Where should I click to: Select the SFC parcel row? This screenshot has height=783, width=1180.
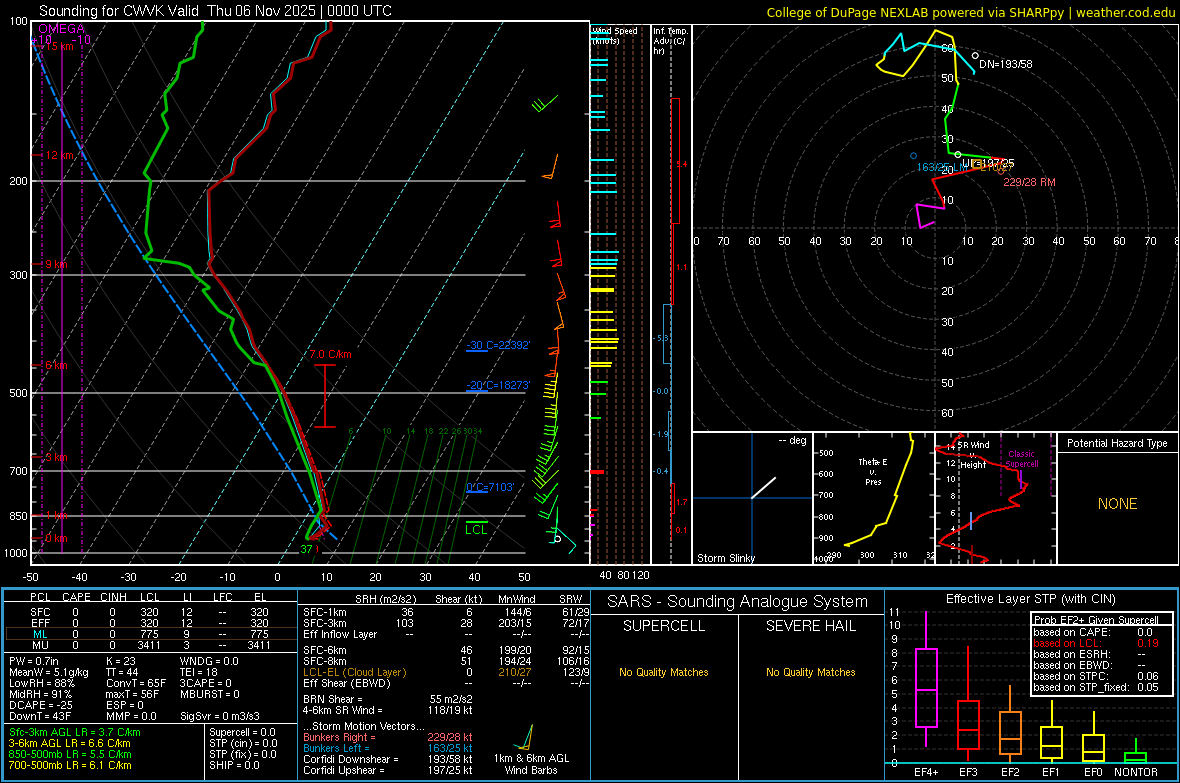151,612
